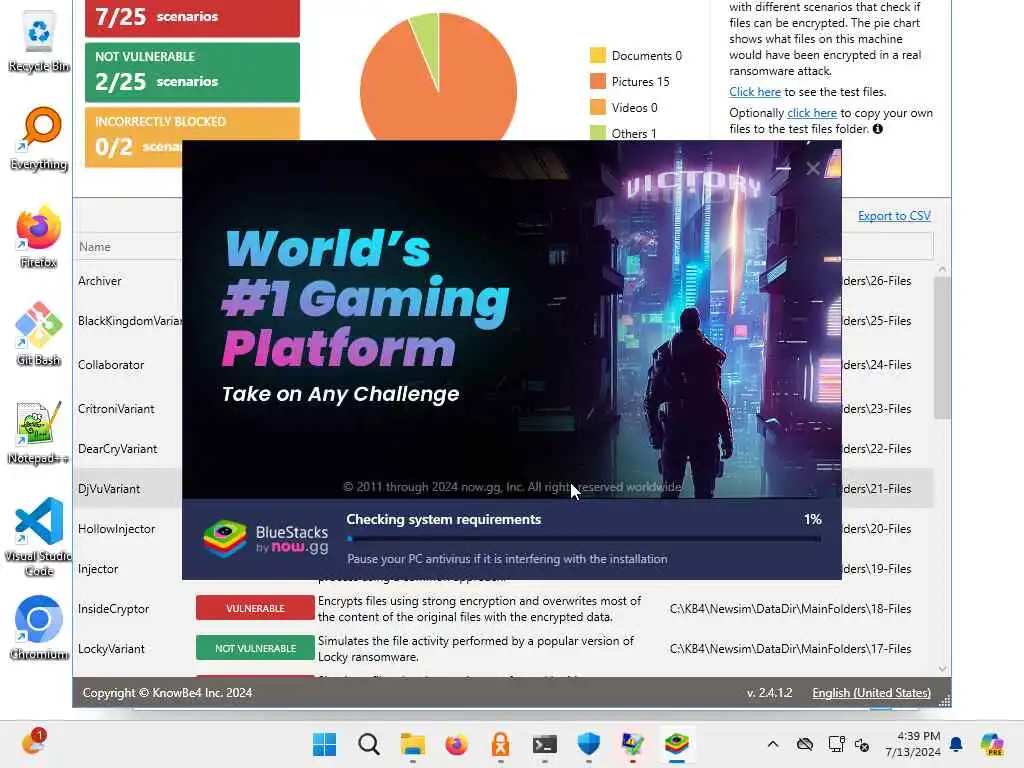Click the Pictures legend color swatch

[x=598, y=81]
